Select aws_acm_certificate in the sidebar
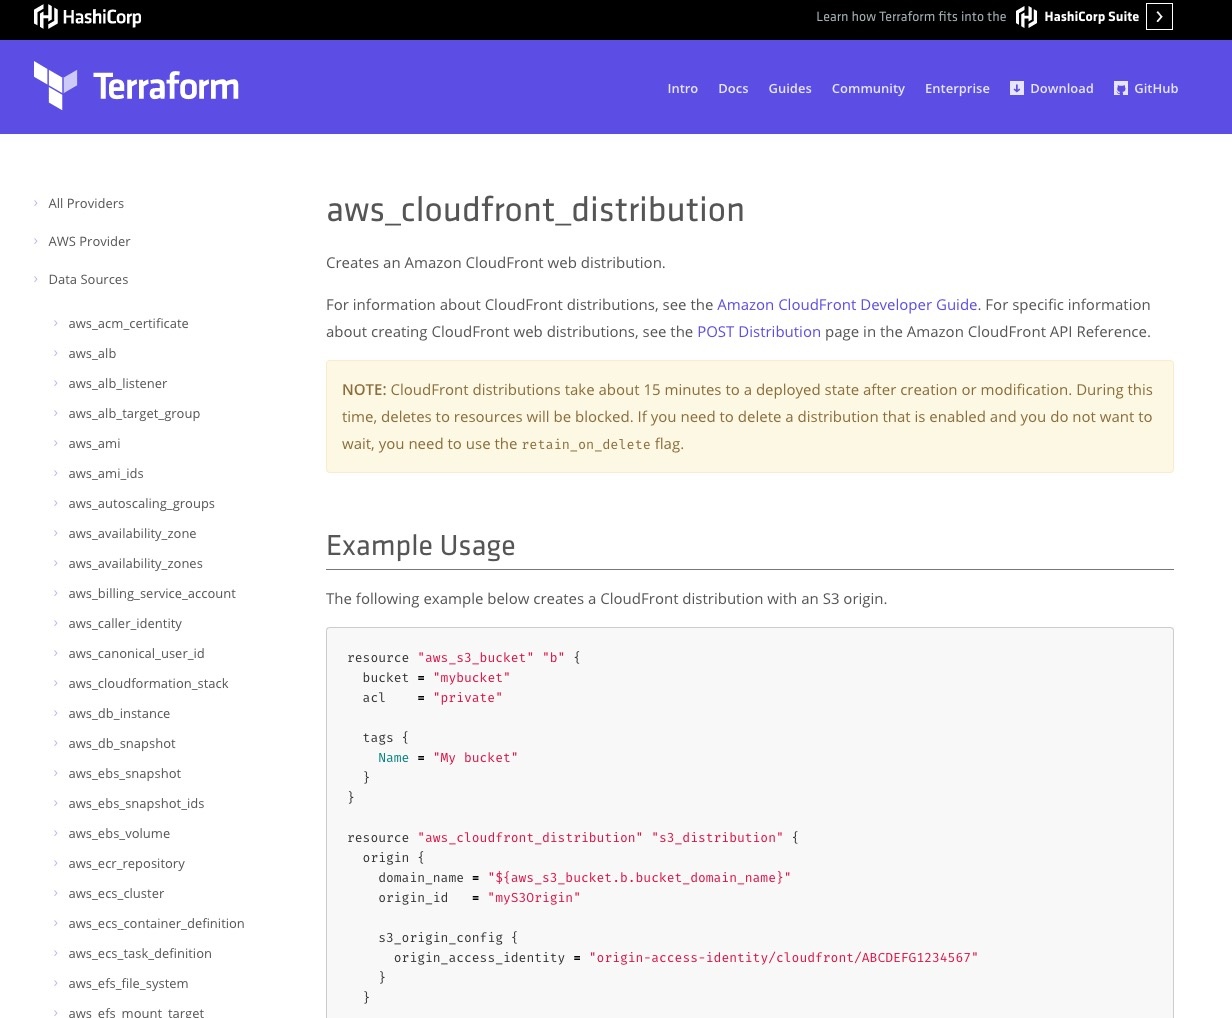Screen dimensions: 1232x1018 coord(128,323)
